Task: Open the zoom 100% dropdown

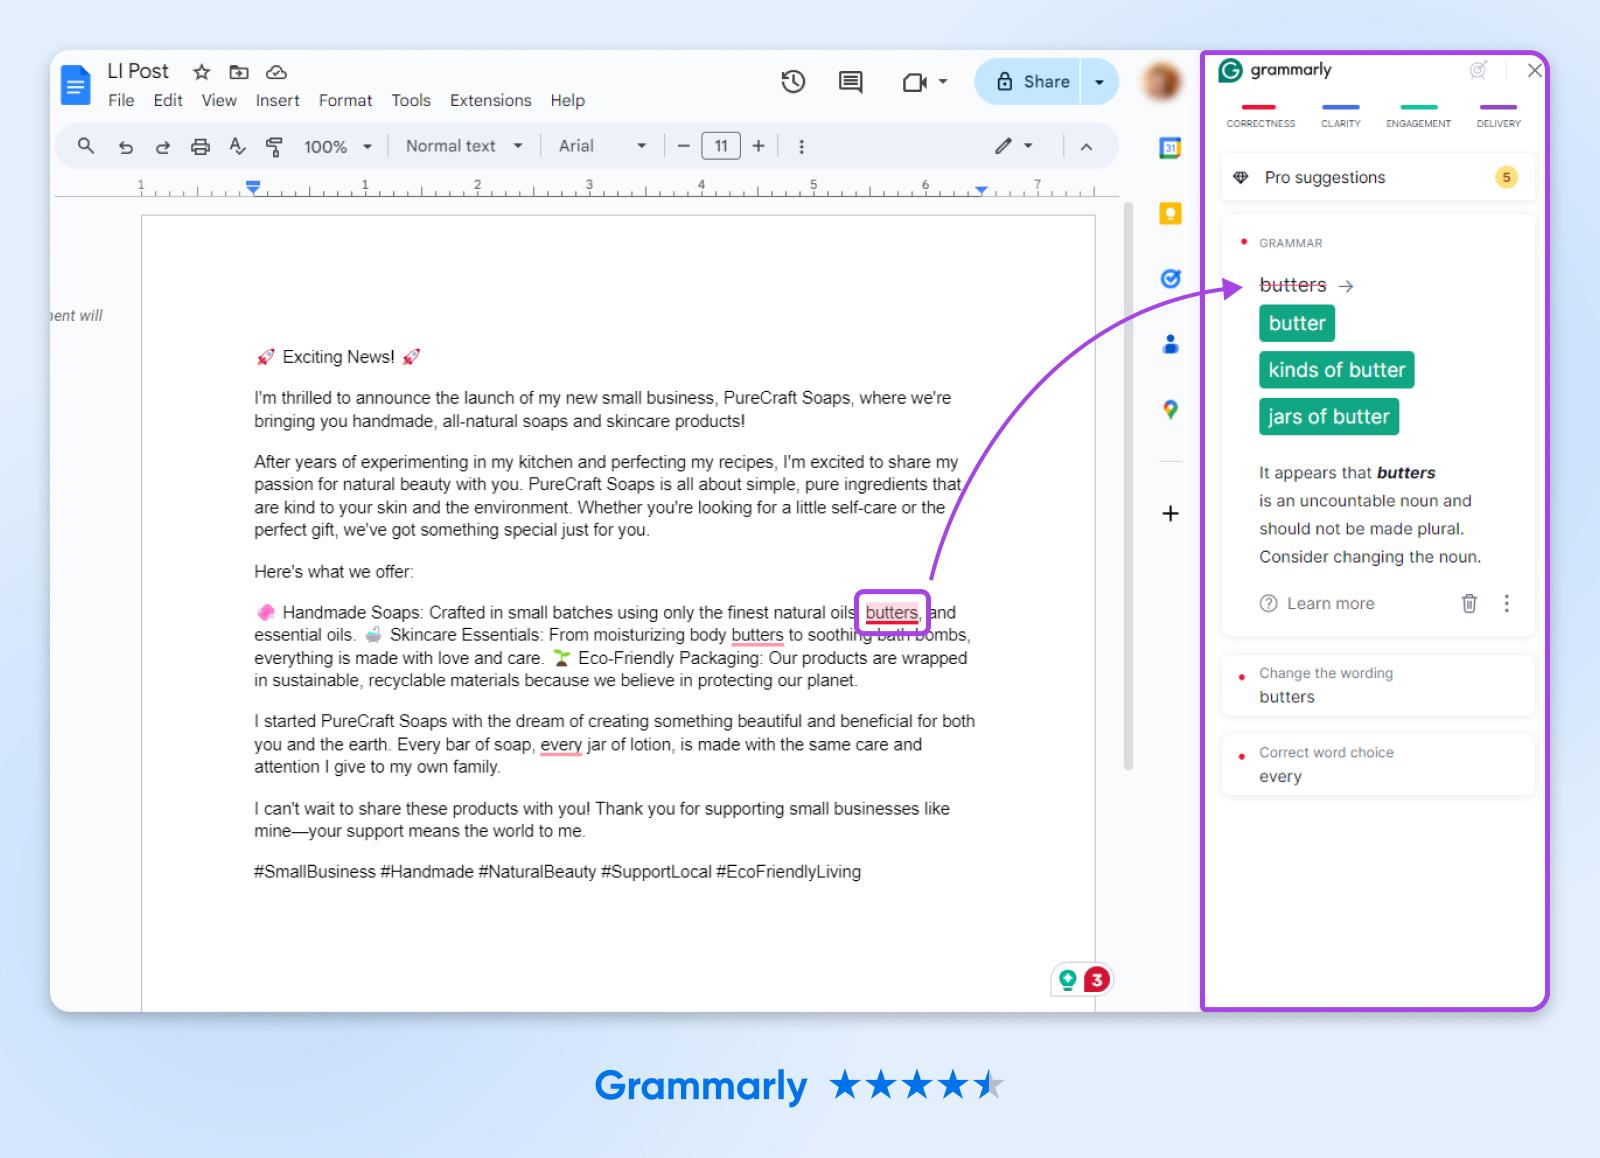Action: coord(338,146)
